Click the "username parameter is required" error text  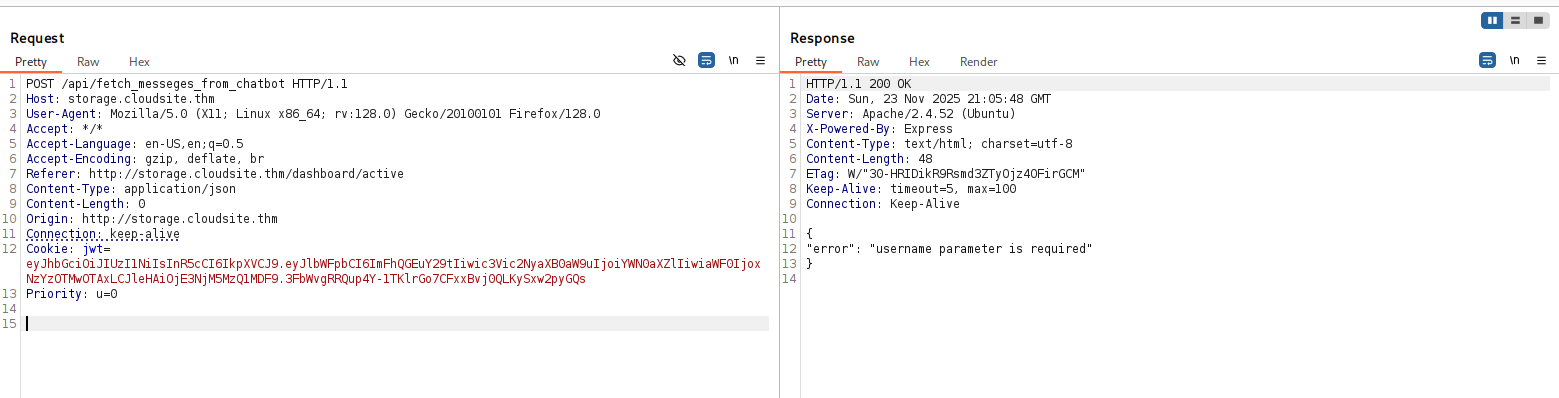[x=981, y=249]
